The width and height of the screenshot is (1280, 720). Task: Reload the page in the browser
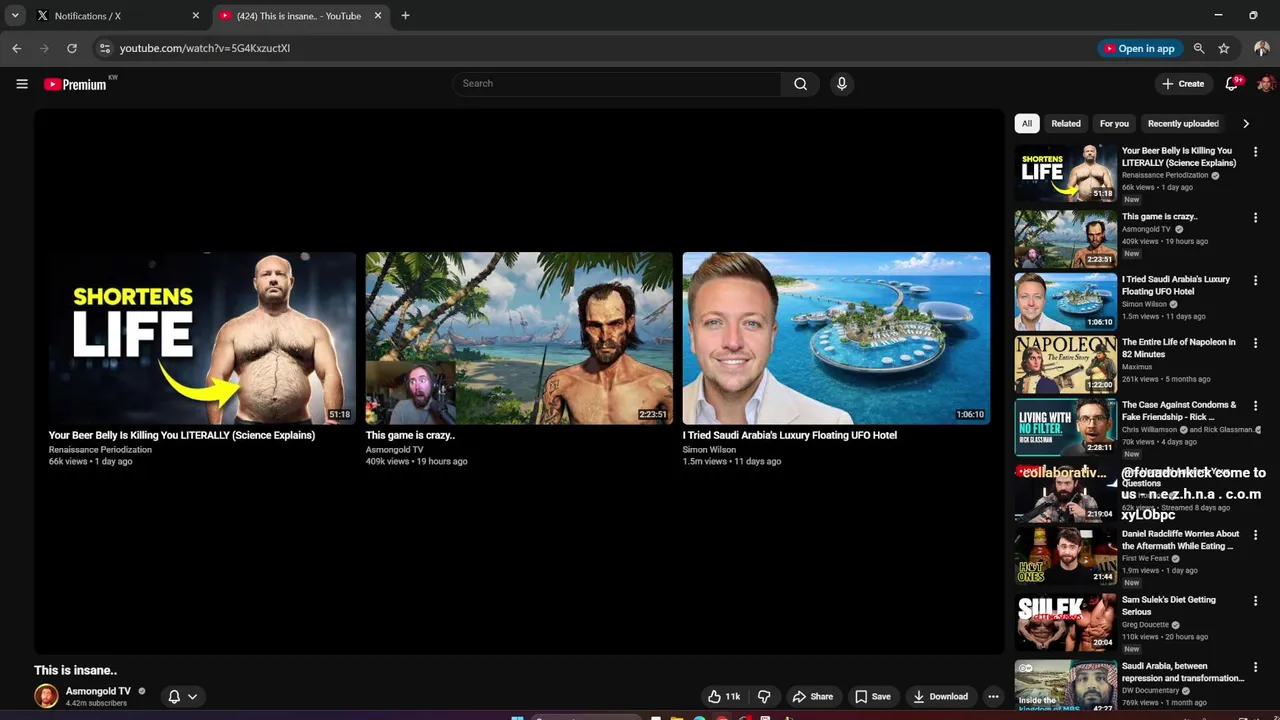tap(72, 48)
